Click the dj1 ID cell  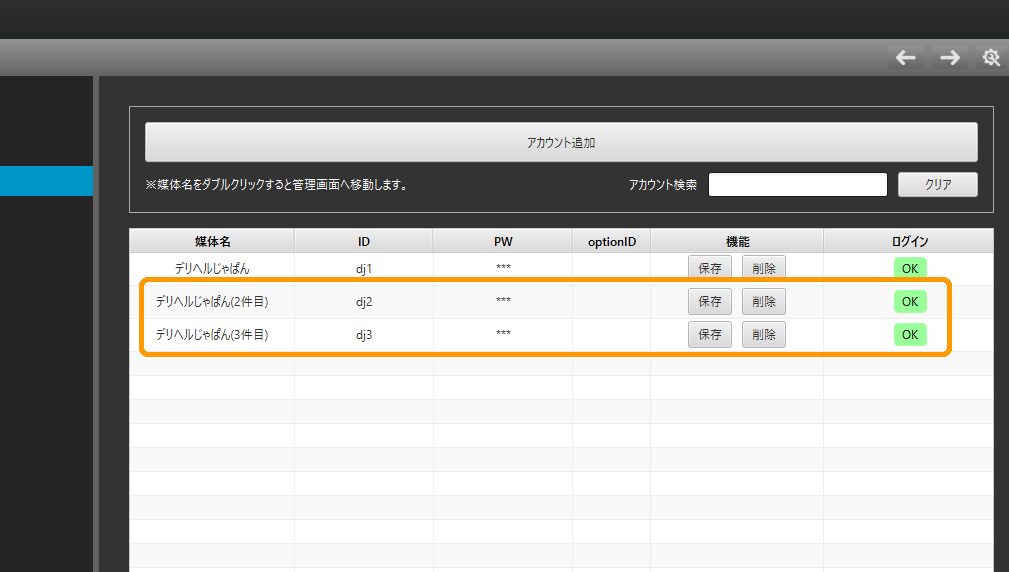364,269
